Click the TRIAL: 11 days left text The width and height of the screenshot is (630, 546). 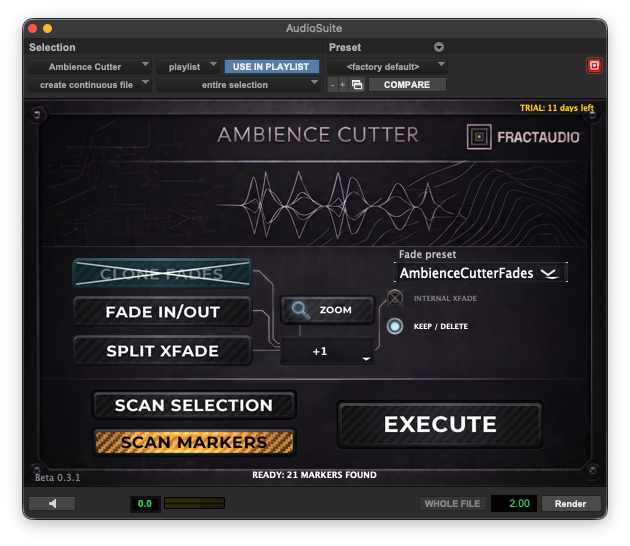pyautogui.click(x=556, y=108)
